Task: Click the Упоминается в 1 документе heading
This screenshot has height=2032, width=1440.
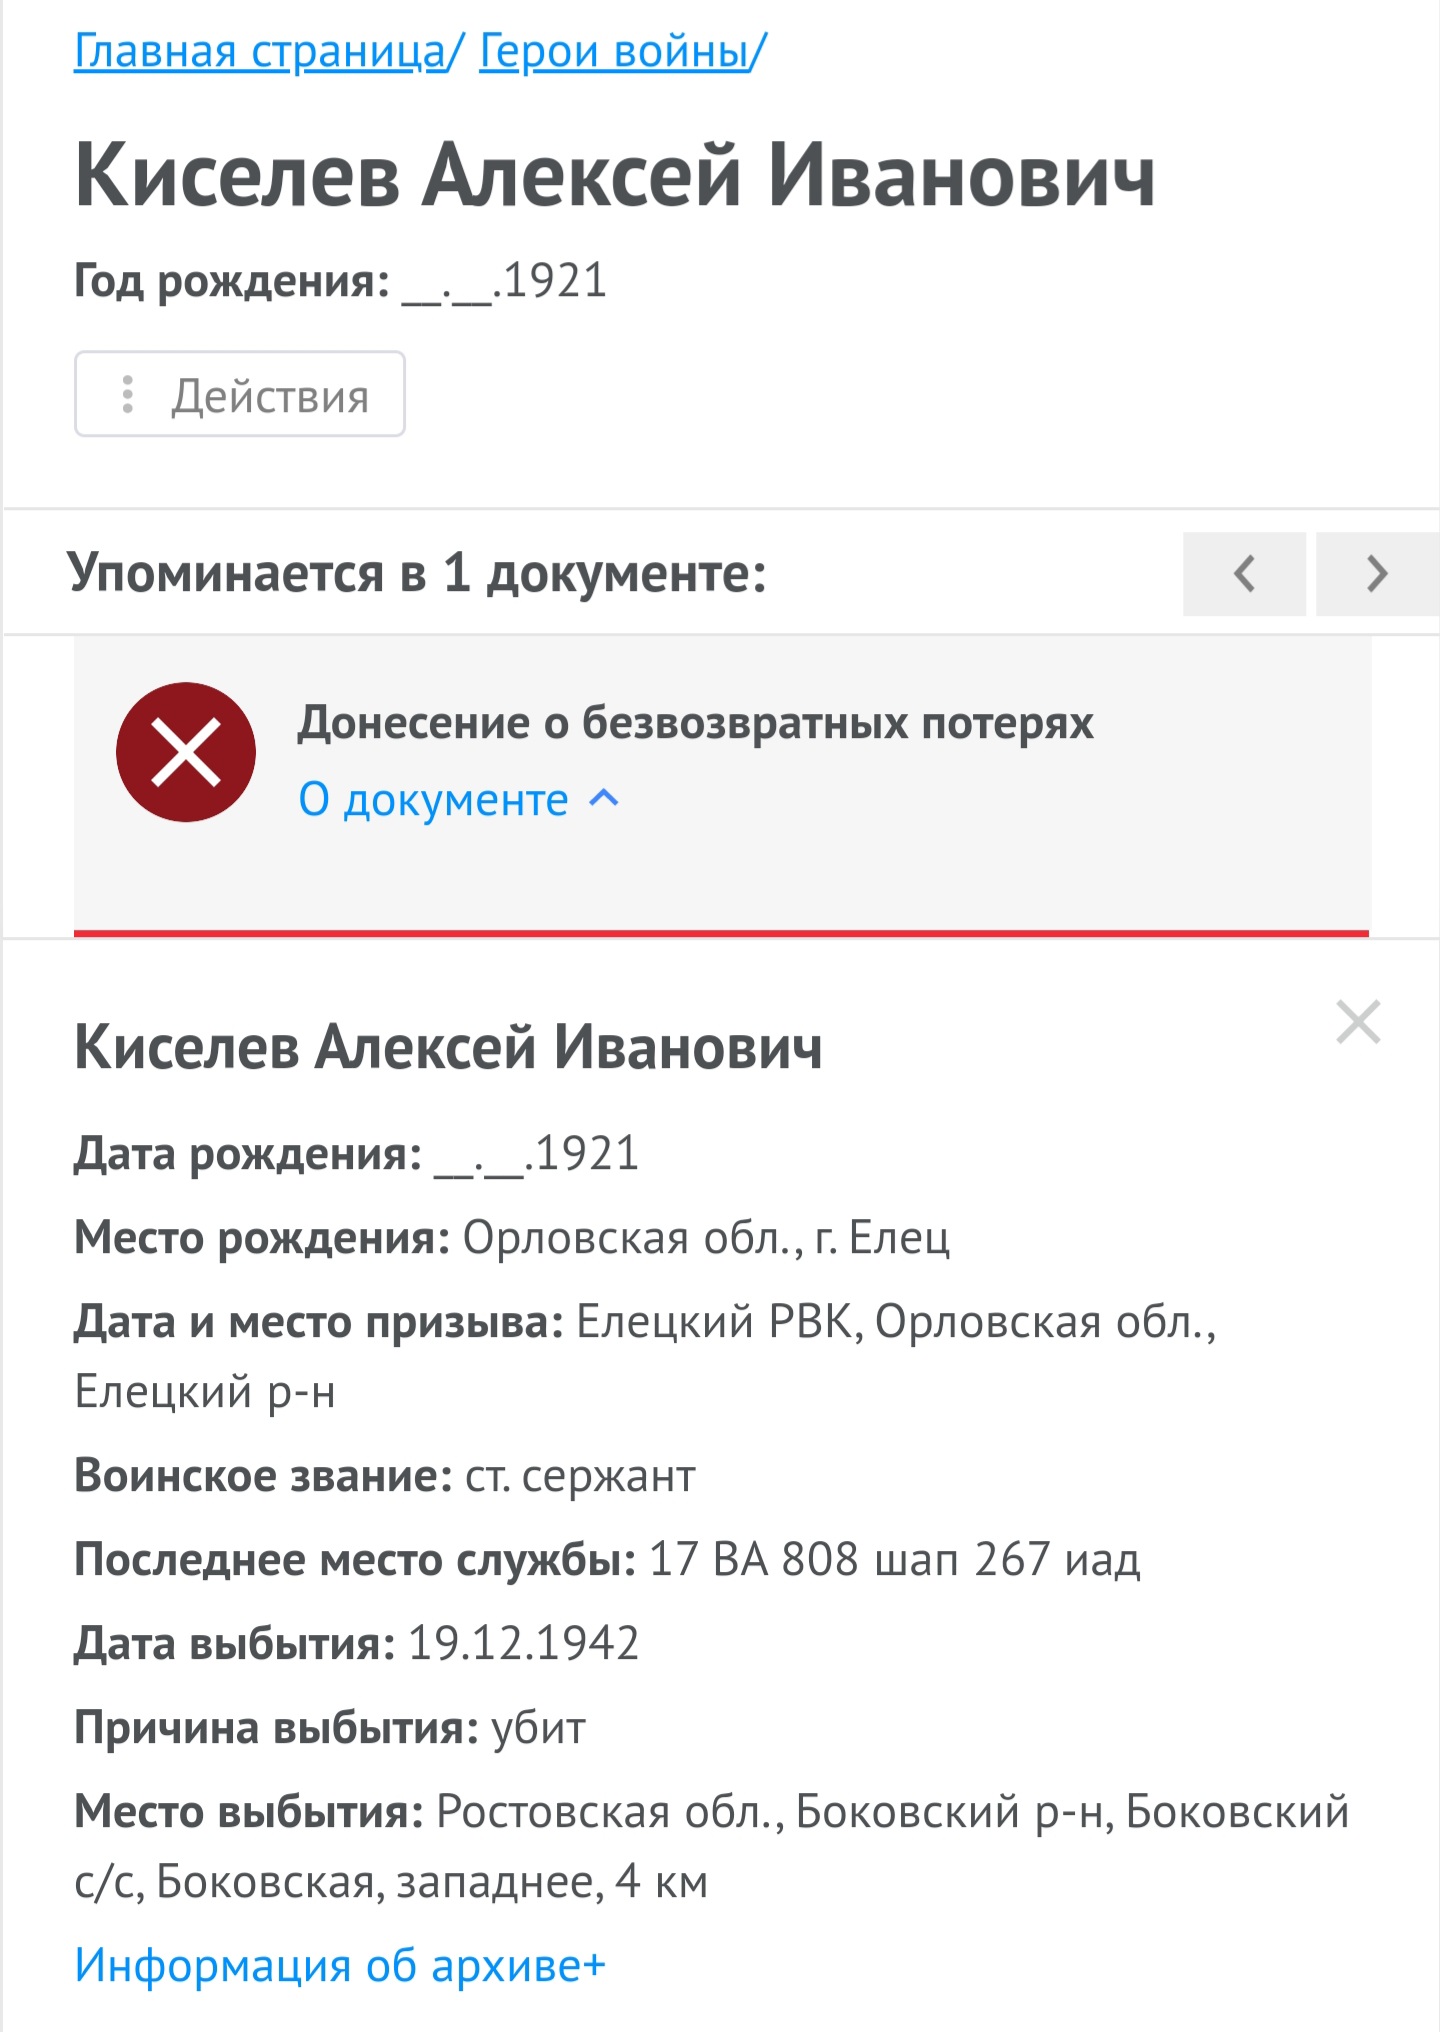Action: pos(416,573)
